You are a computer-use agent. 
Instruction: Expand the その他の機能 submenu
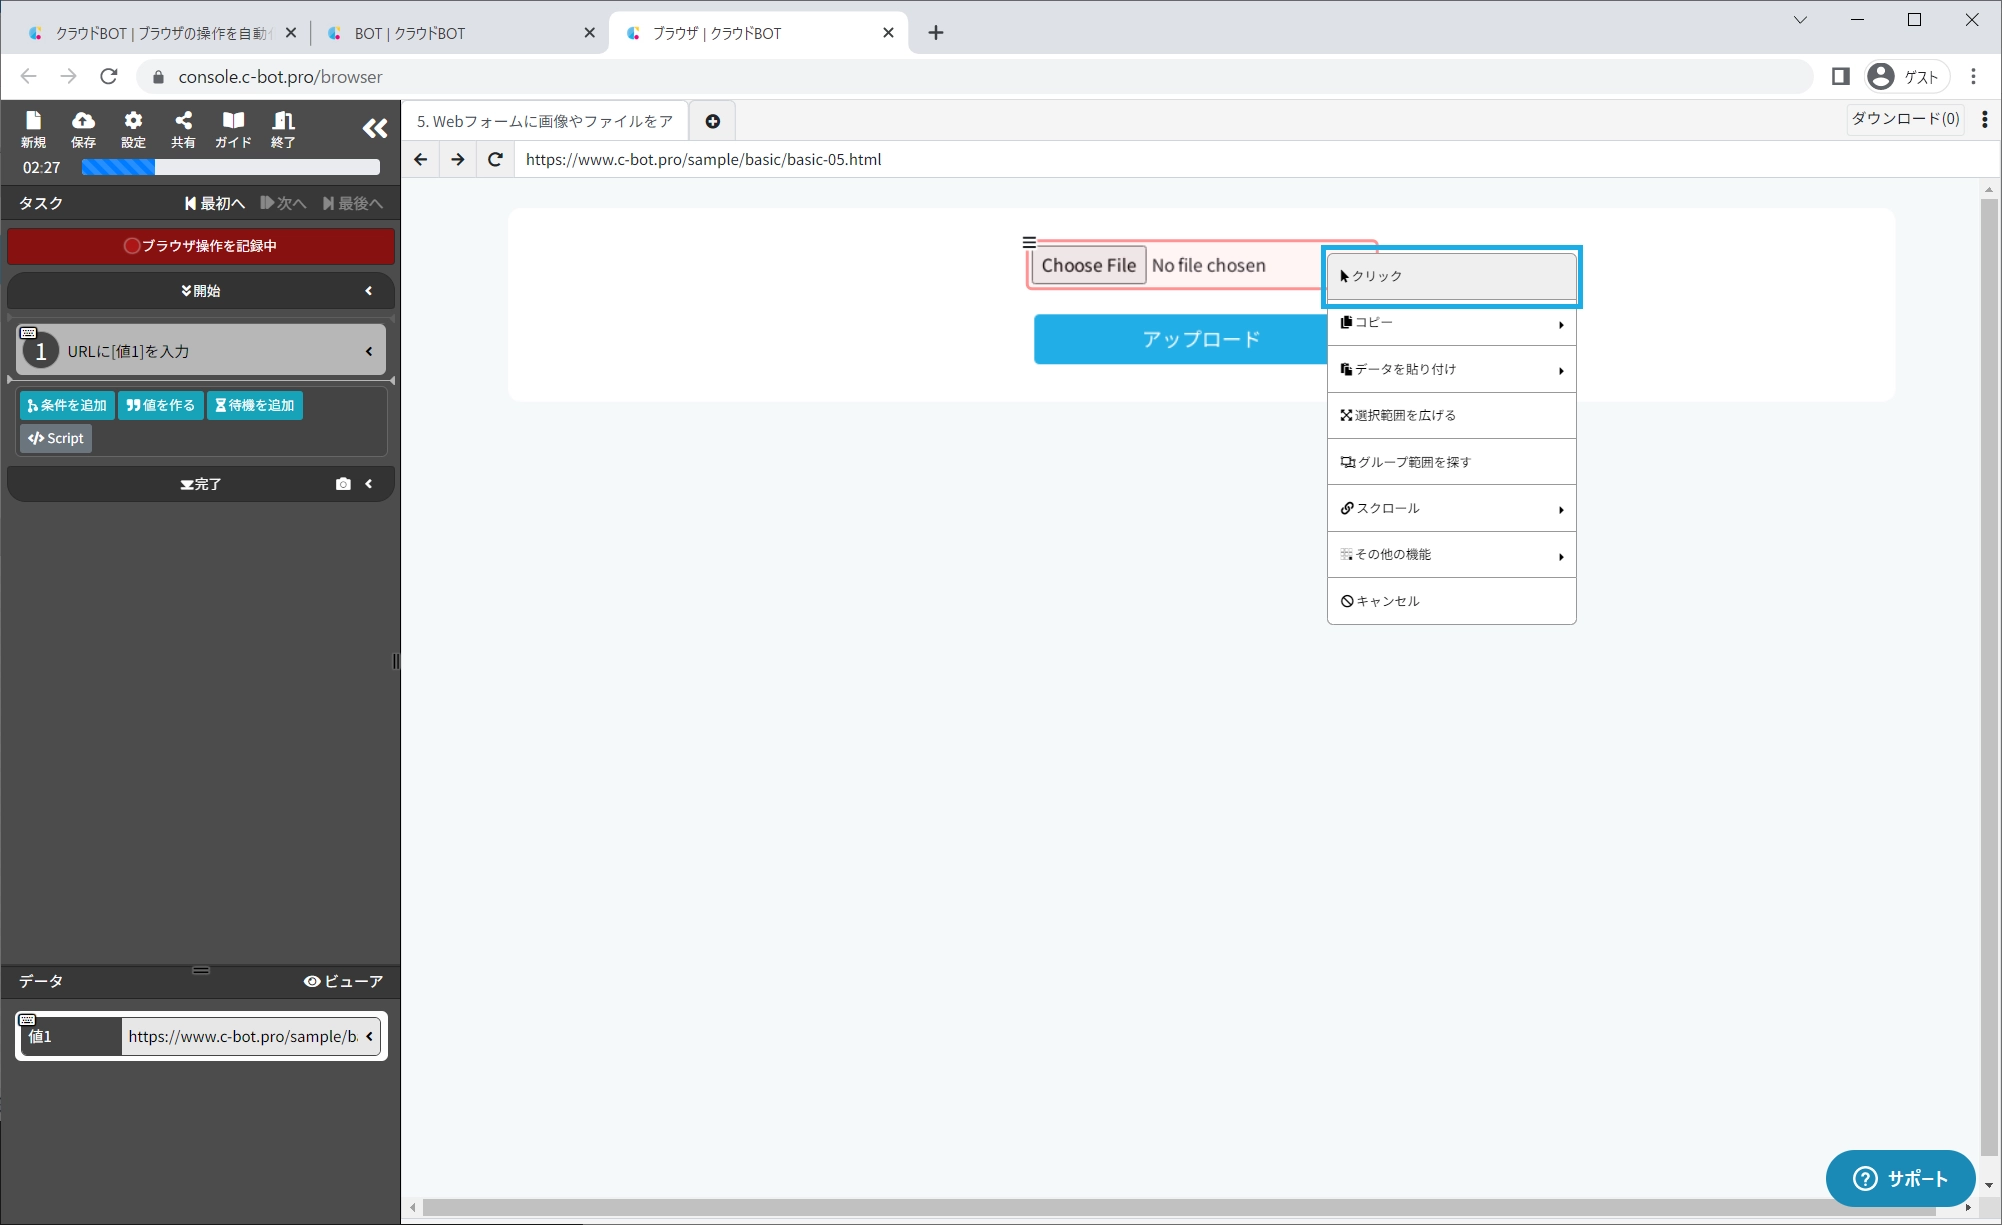tap(1451, 555)
